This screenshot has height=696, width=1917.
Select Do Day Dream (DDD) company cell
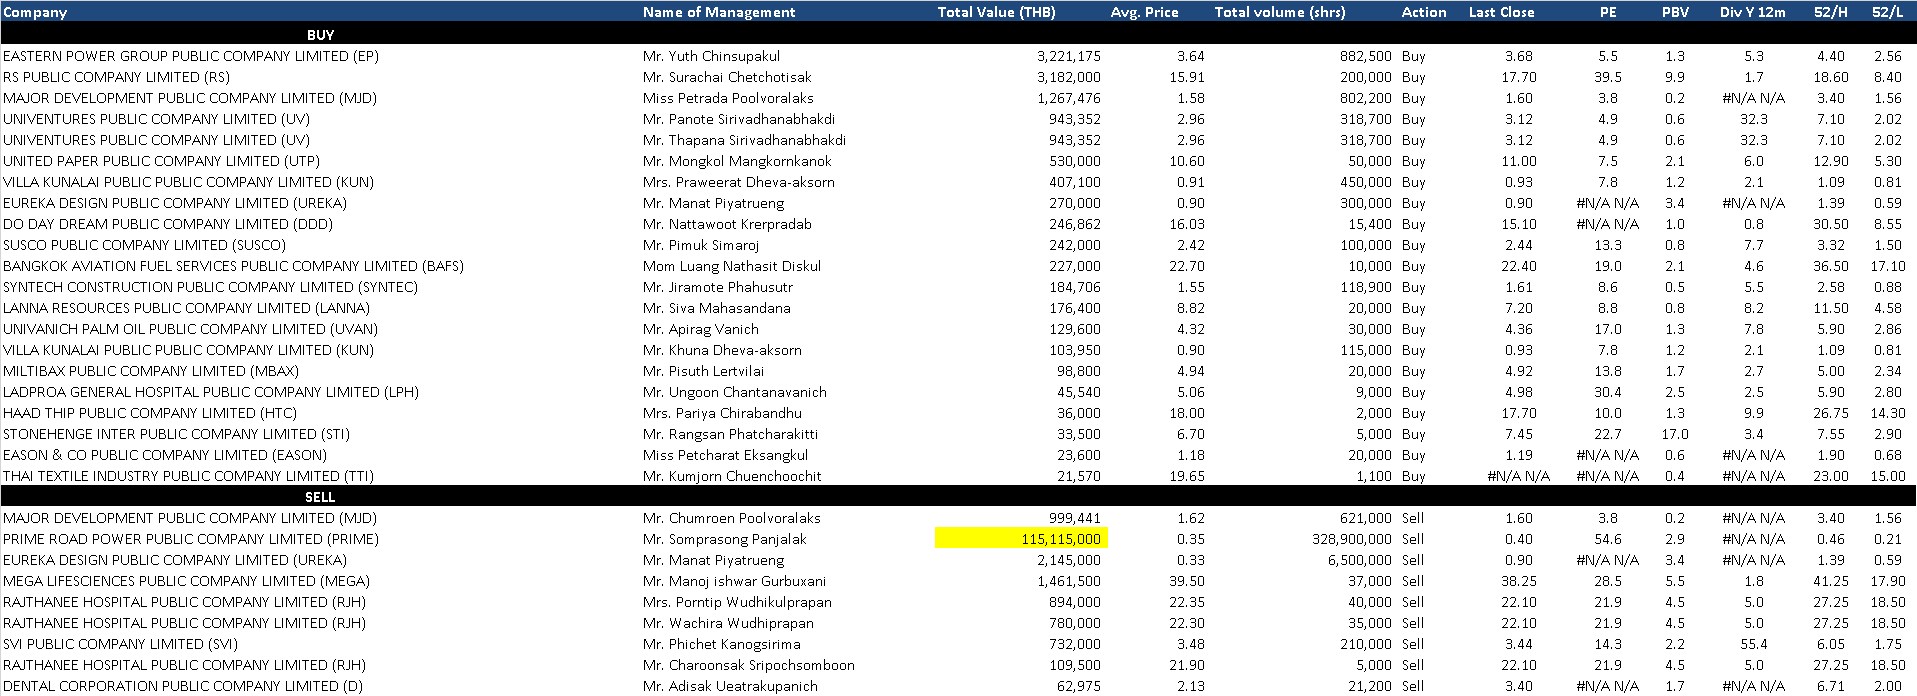[x=168, y=224]
